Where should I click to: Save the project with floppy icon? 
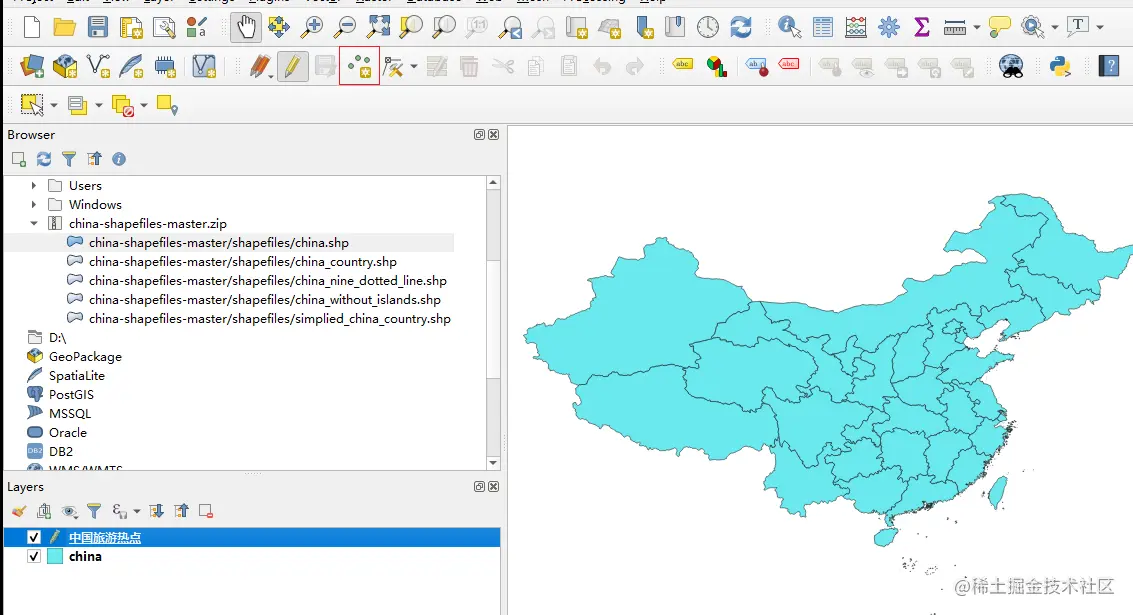coord(98,27)
